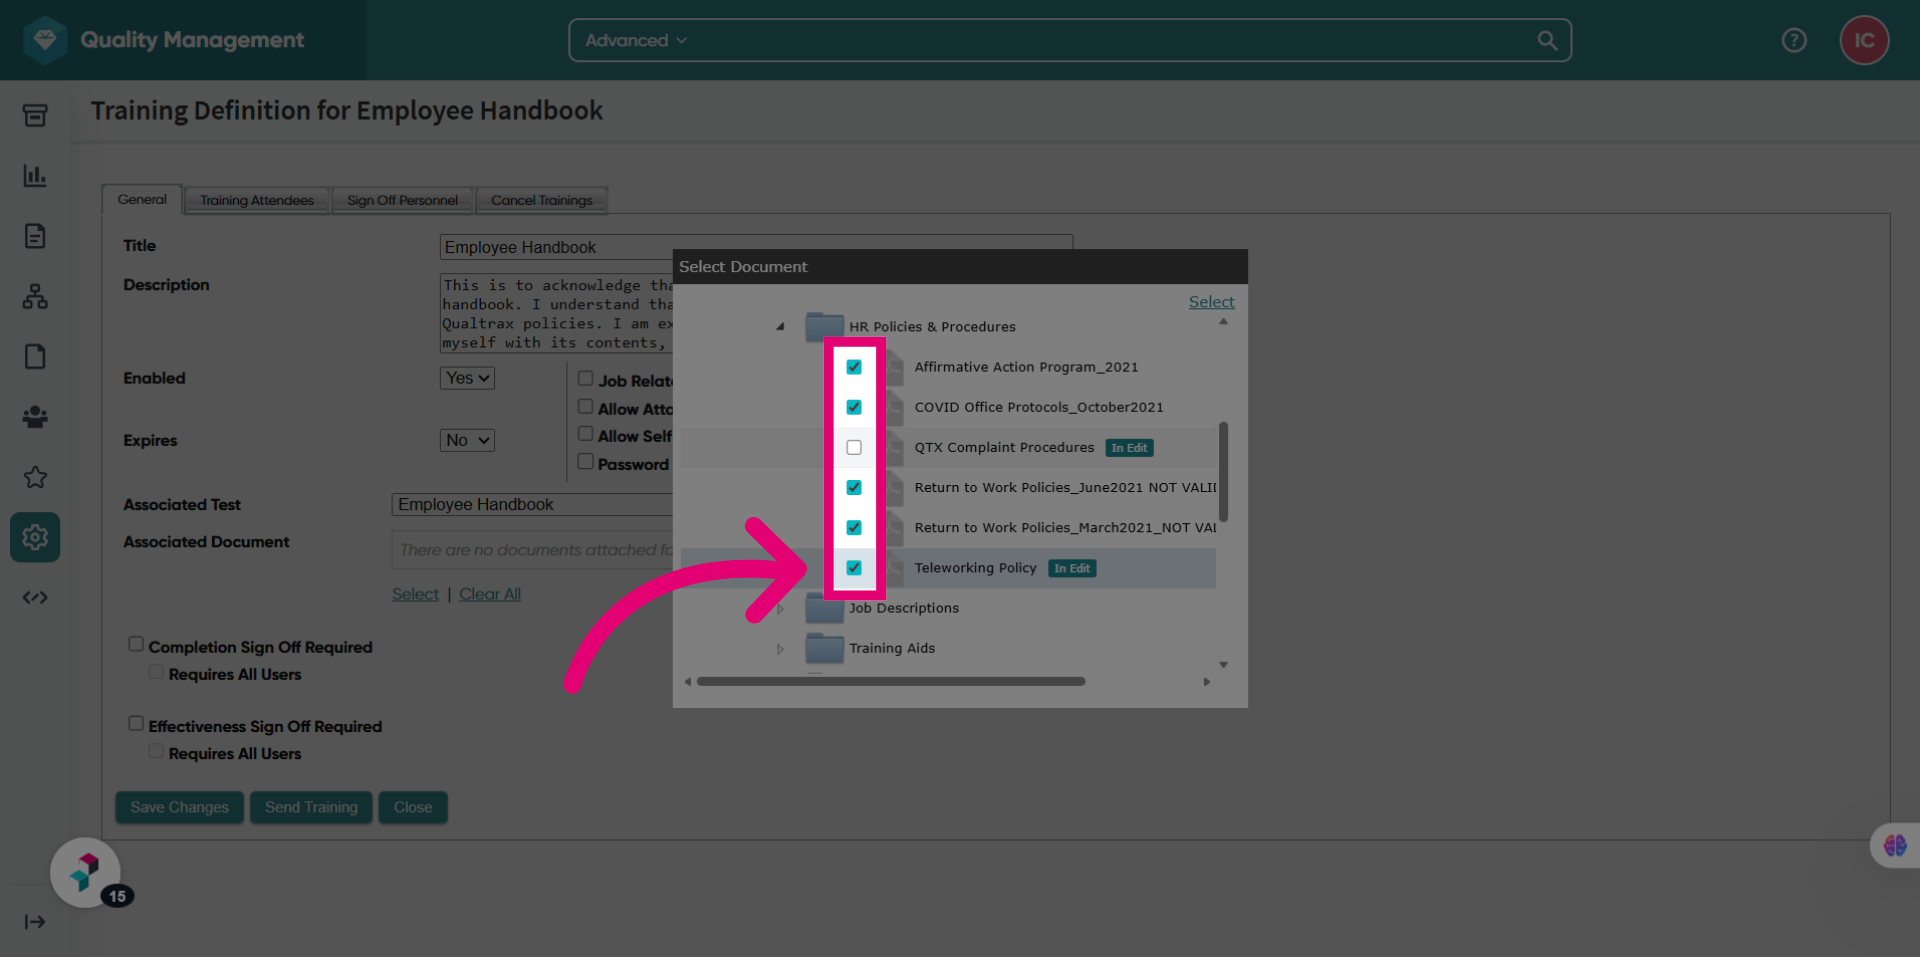Screen dimensions: 1920x957
Task: Check the QTX Complaint Procedures checkbox
Action: tap(854, 447)
